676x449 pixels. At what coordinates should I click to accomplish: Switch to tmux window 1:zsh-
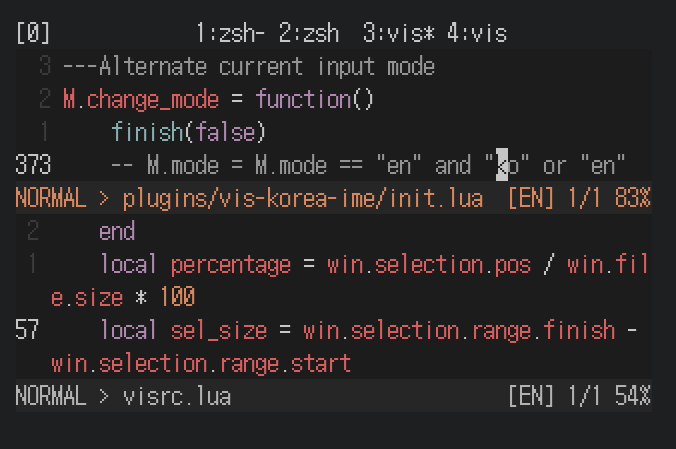230,33
